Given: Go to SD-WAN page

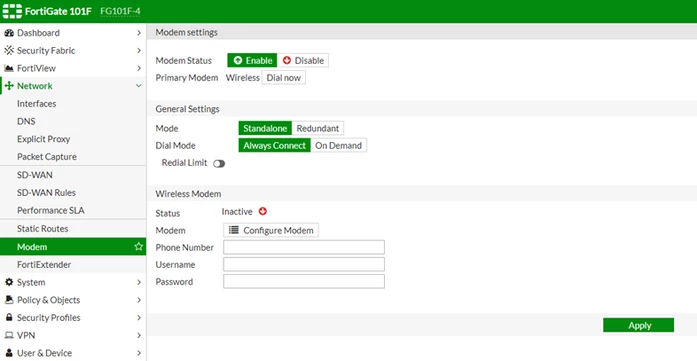Looking at the screenshot, I should [73, 175].
